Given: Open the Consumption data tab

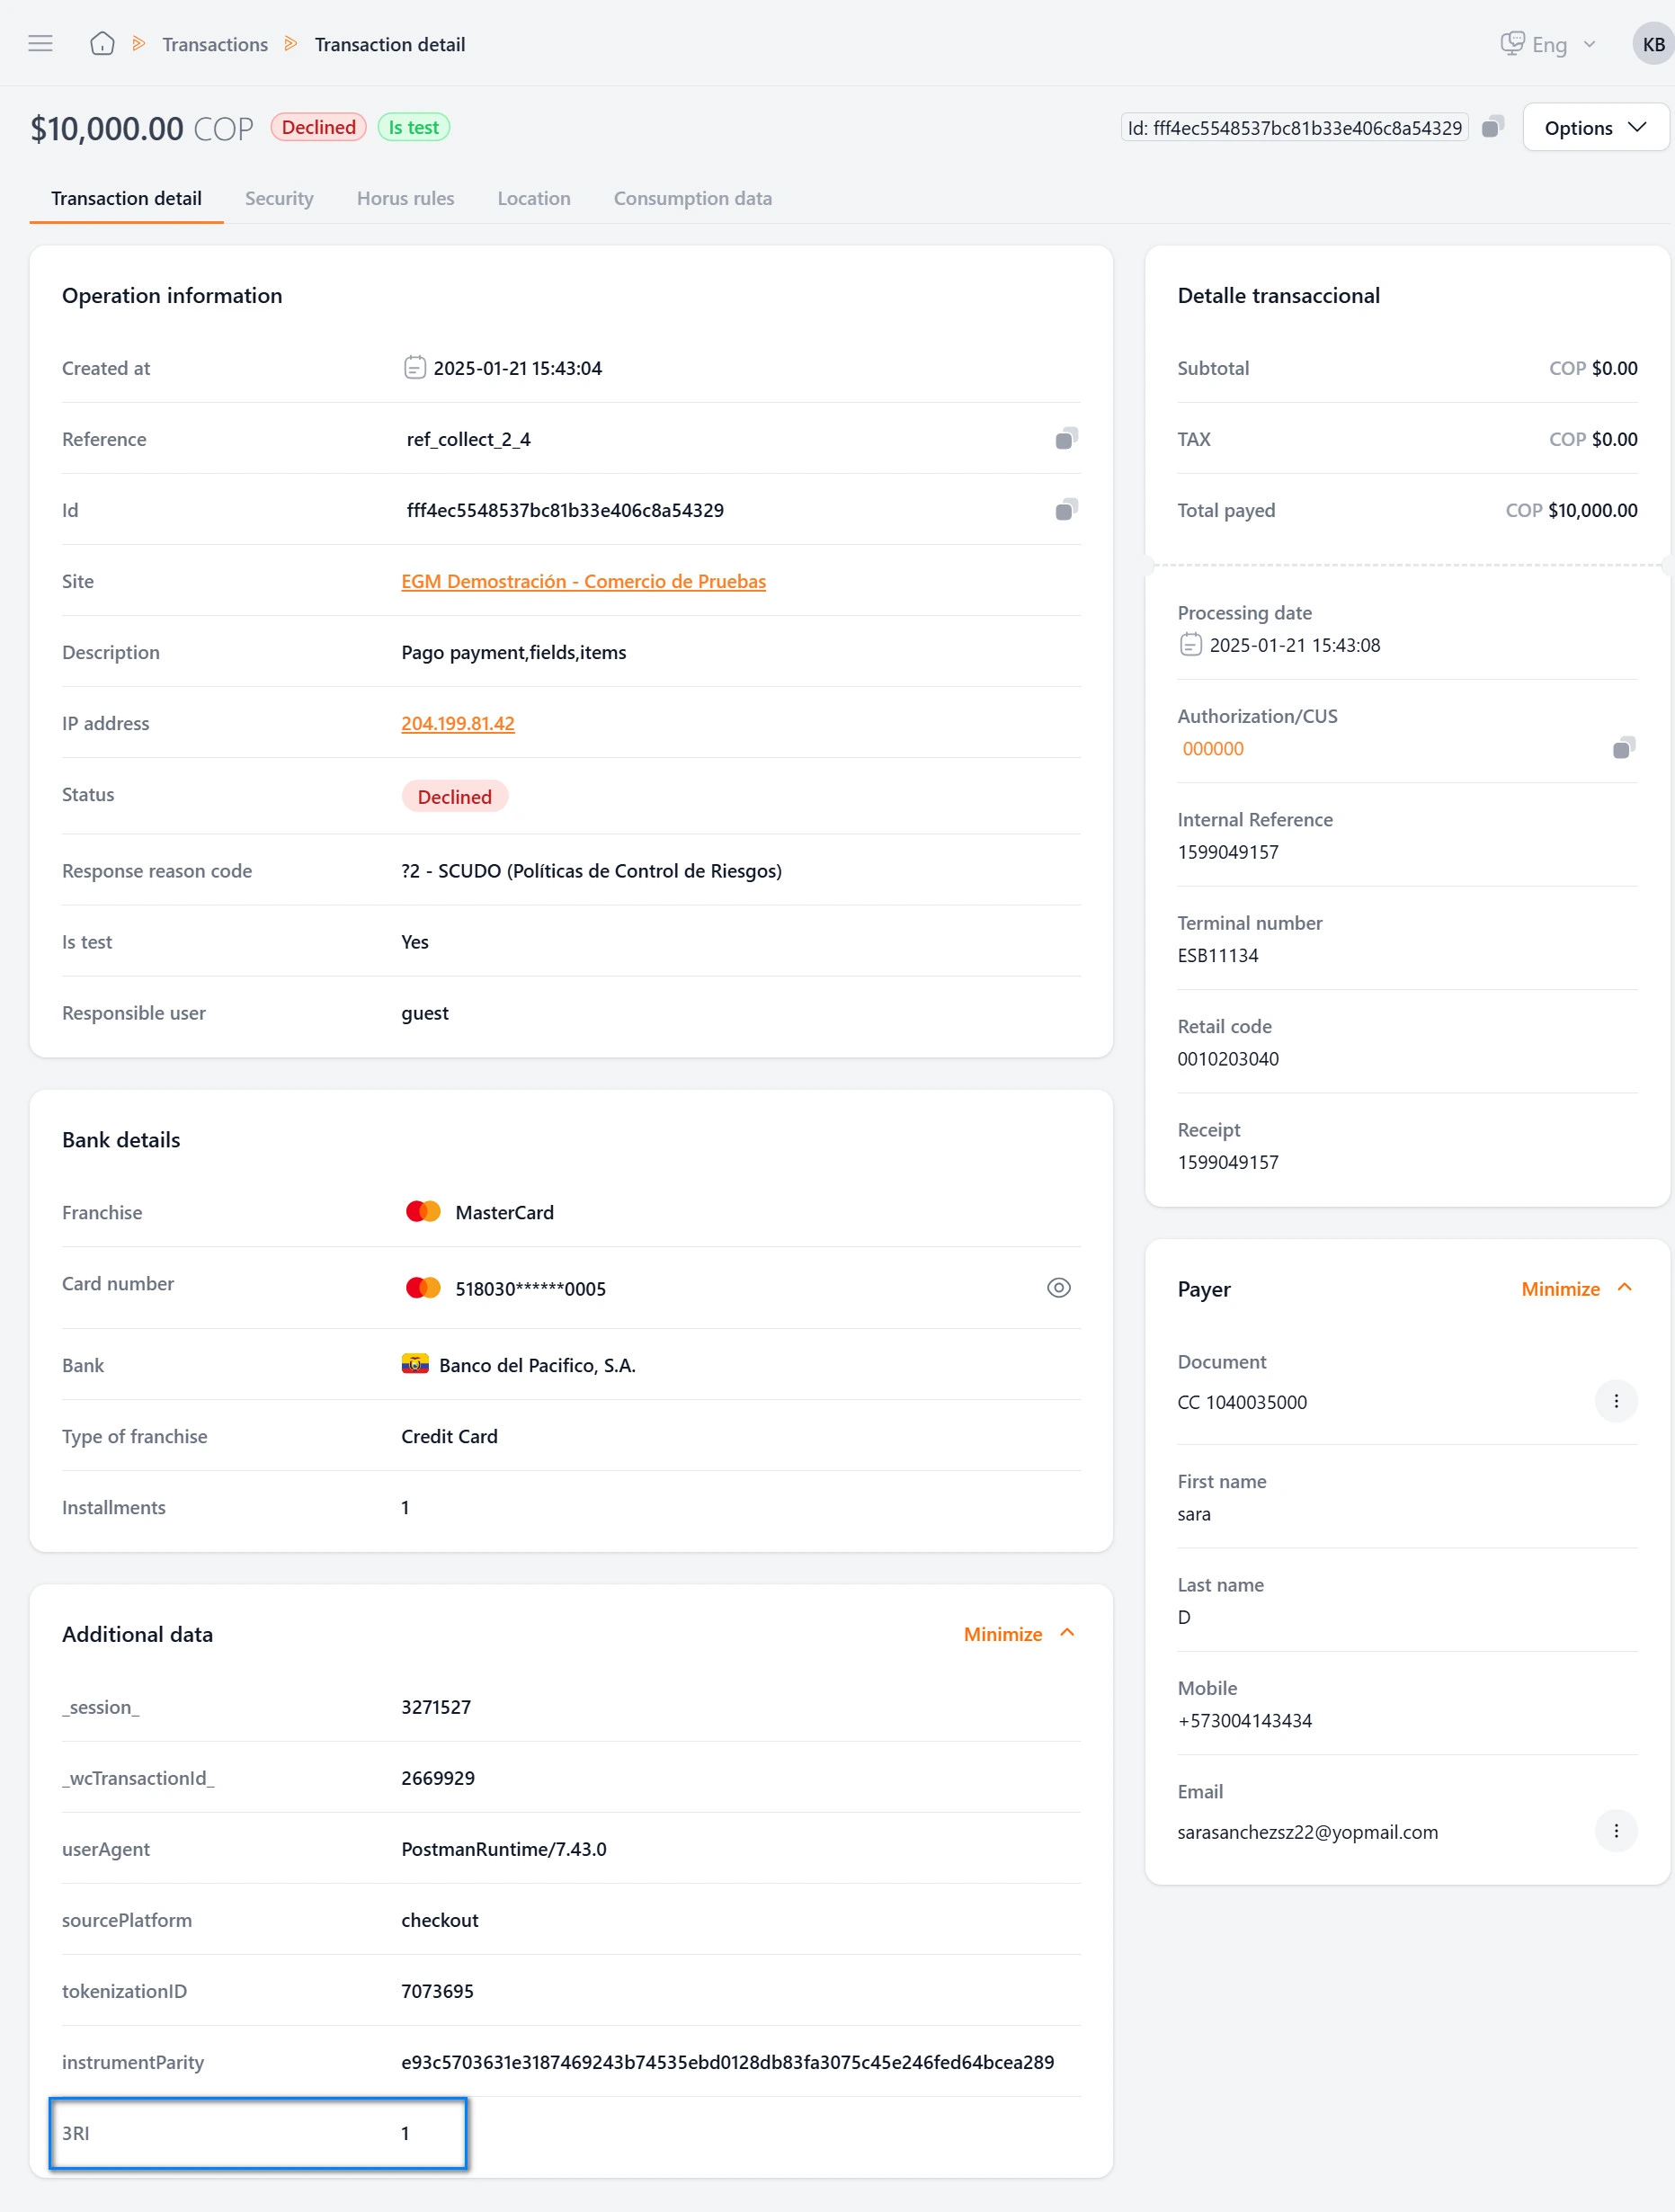Looking at the screenshot, I should pos(692,198).
